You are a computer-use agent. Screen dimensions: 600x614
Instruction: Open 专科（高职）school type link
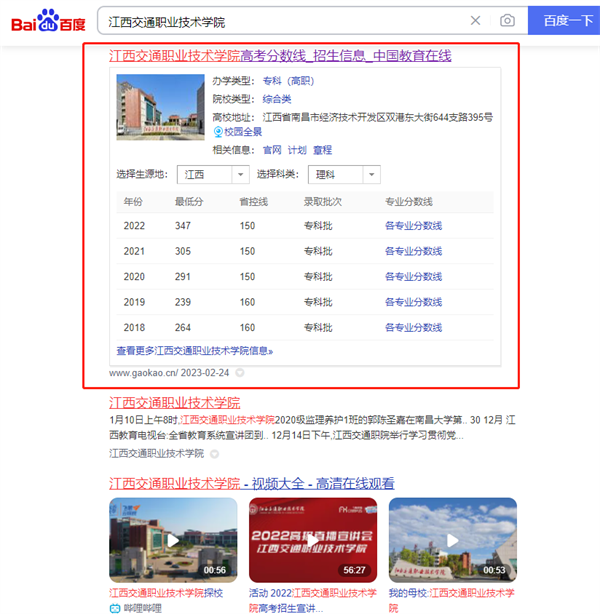click(288, 81)
